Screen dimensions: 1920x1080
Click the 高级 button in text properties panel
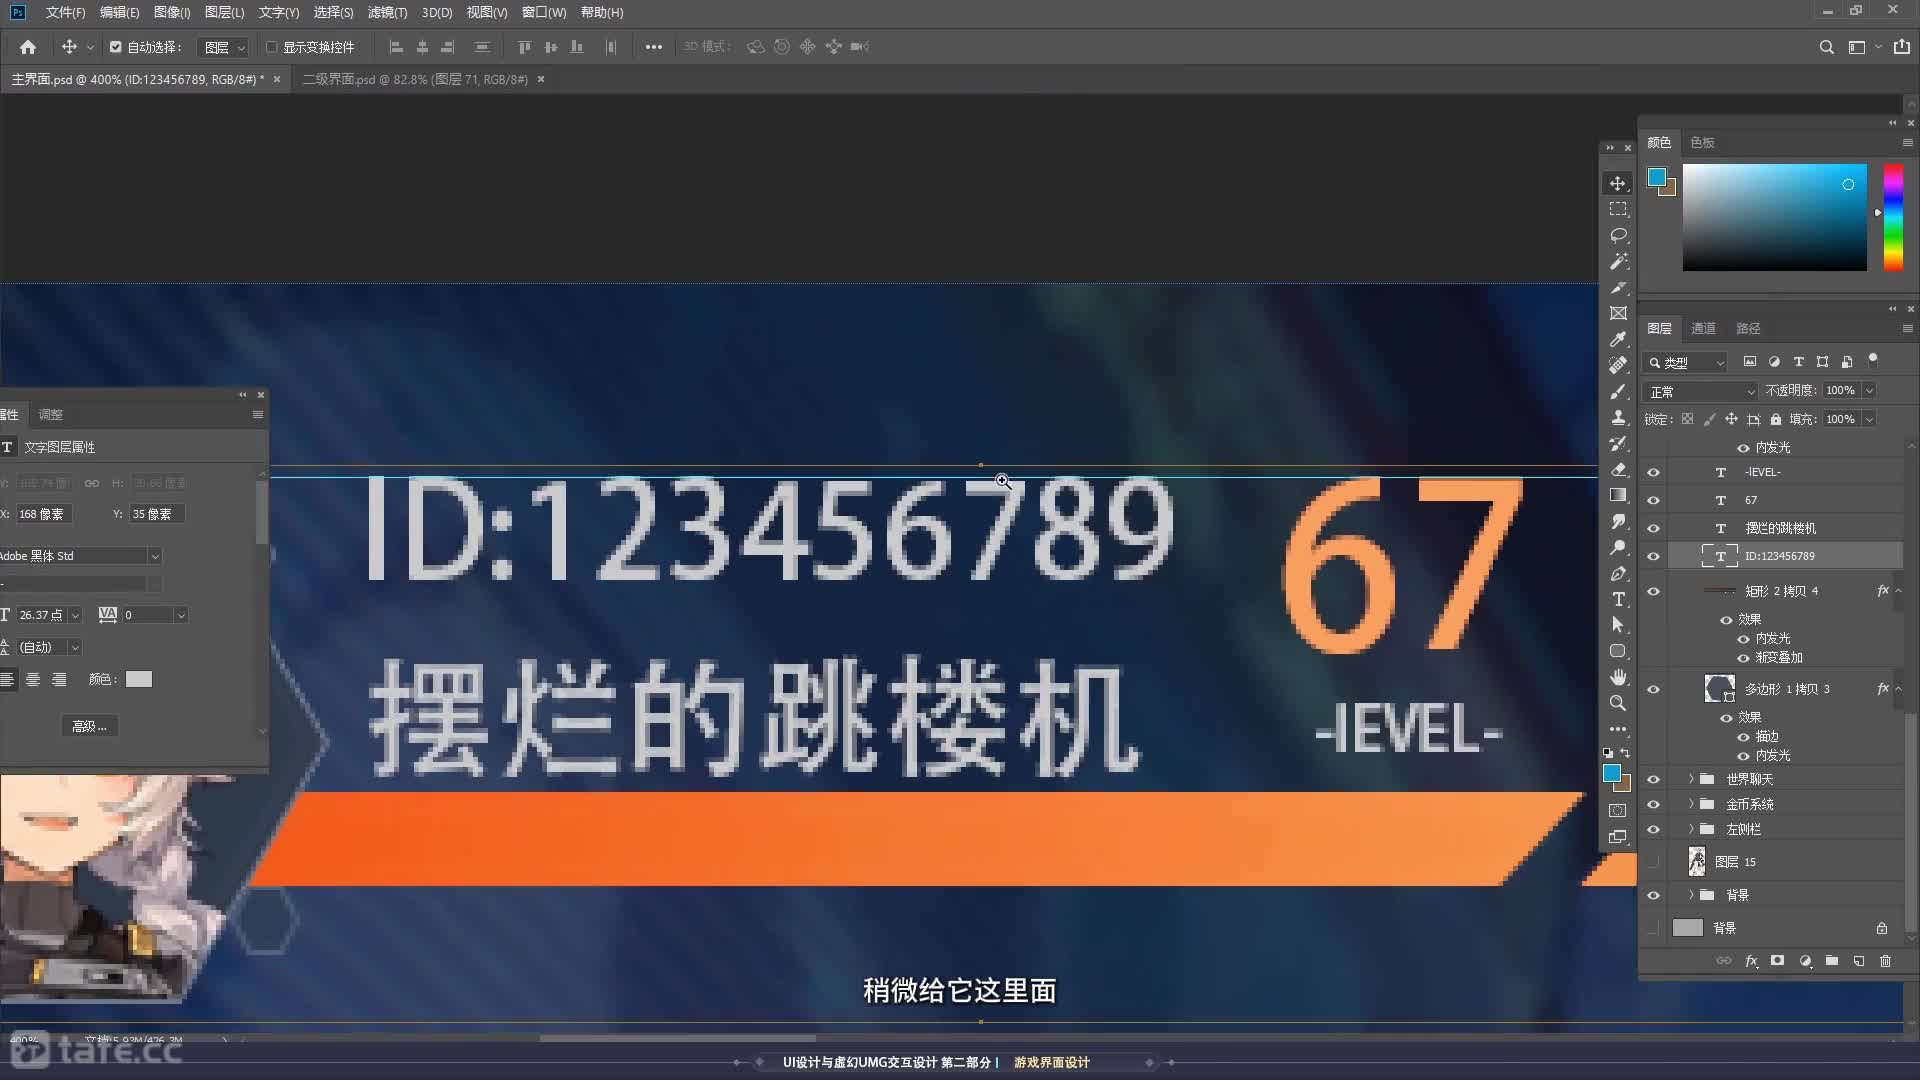(88, 725)
